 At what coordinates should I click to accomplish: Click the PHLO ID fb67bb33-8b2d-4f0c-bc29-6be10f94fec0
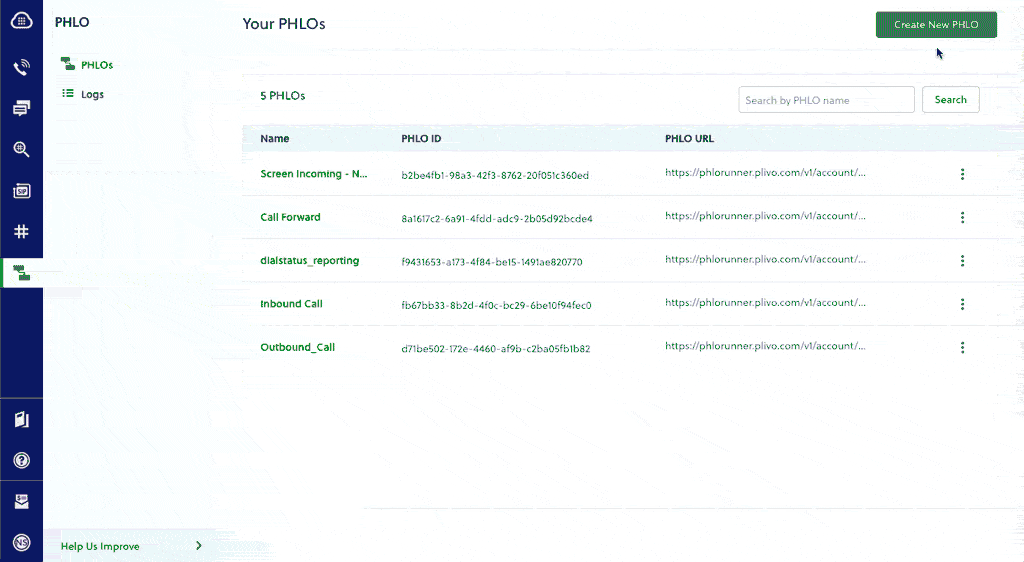496,305
